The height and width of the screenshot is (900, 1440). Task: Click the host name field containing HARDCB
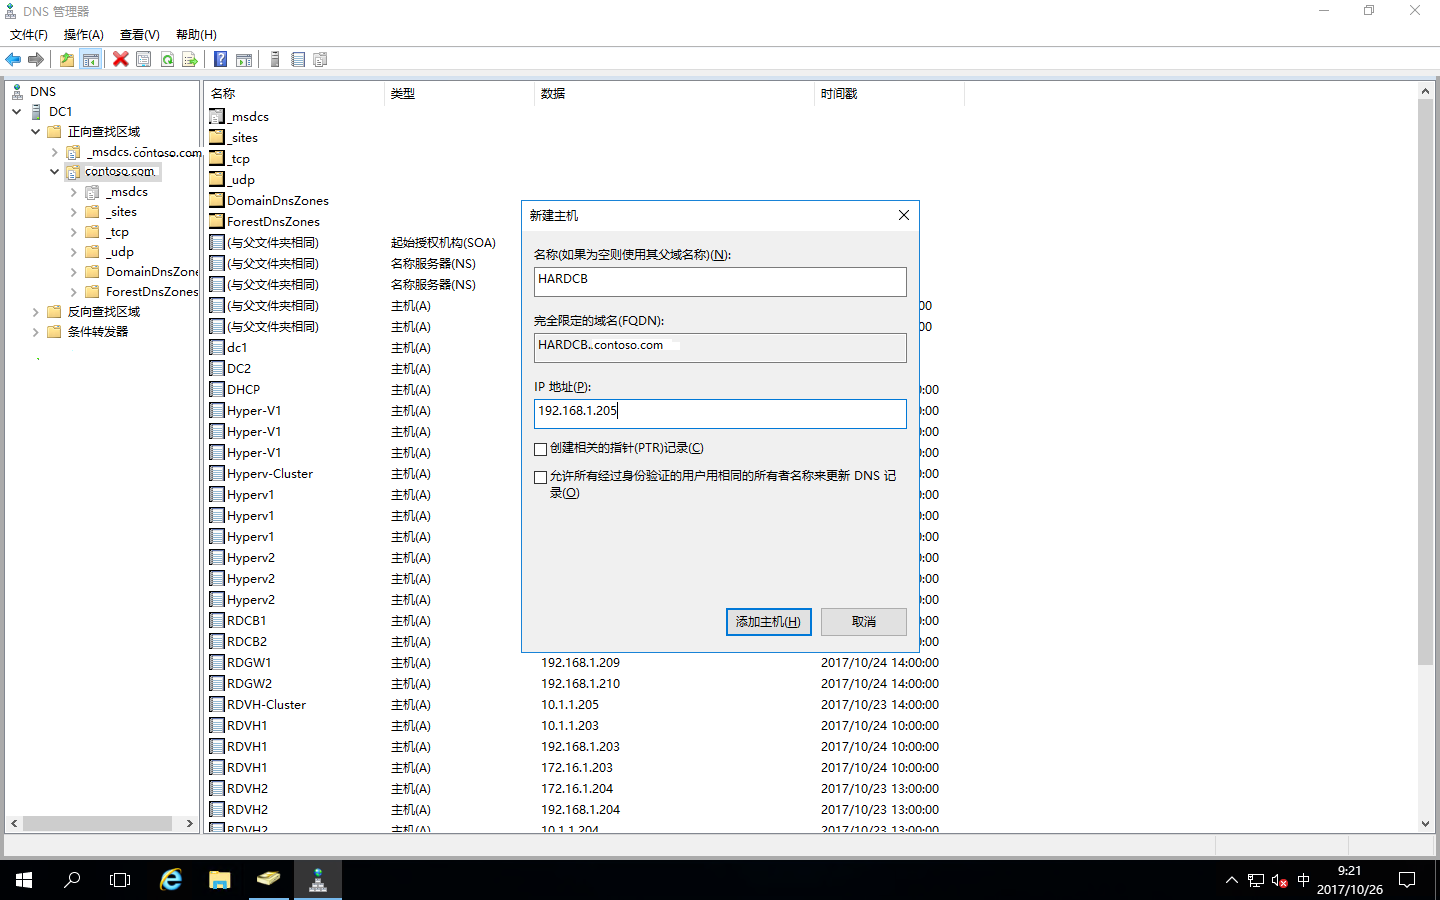(x=720, y=281)
